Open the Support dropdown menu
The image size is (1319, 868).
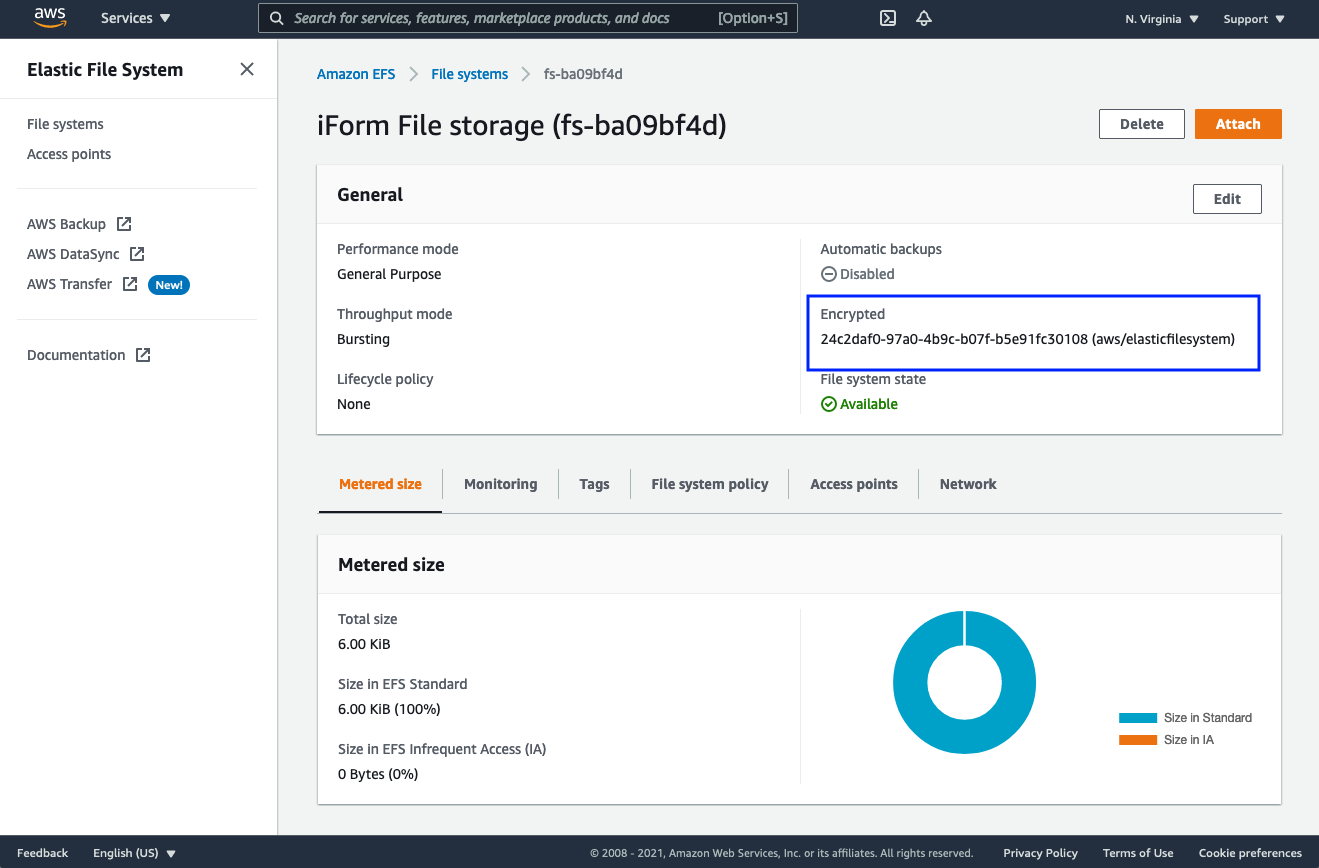coord(1254,19)
